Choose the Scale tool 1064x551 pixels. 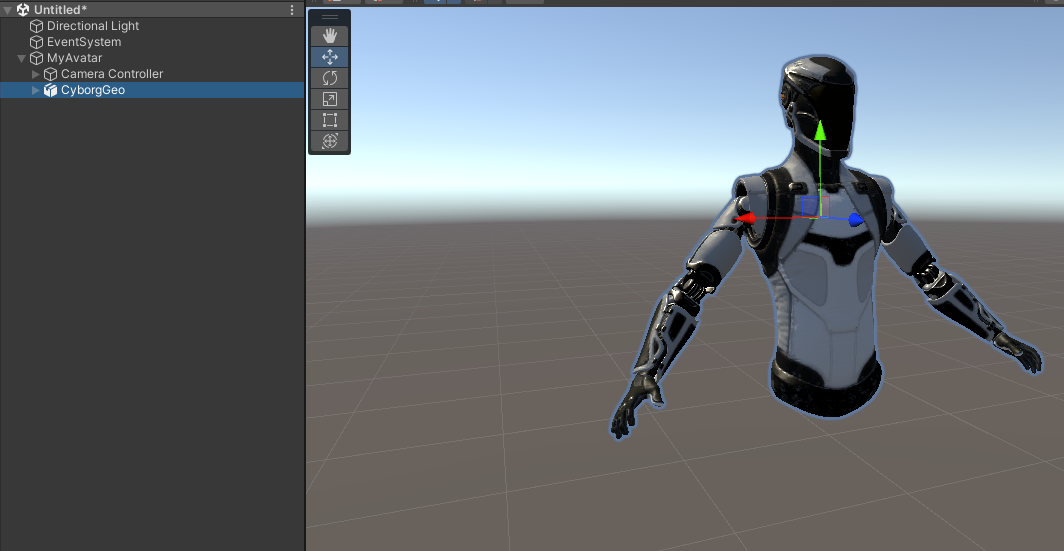[330, 99]
